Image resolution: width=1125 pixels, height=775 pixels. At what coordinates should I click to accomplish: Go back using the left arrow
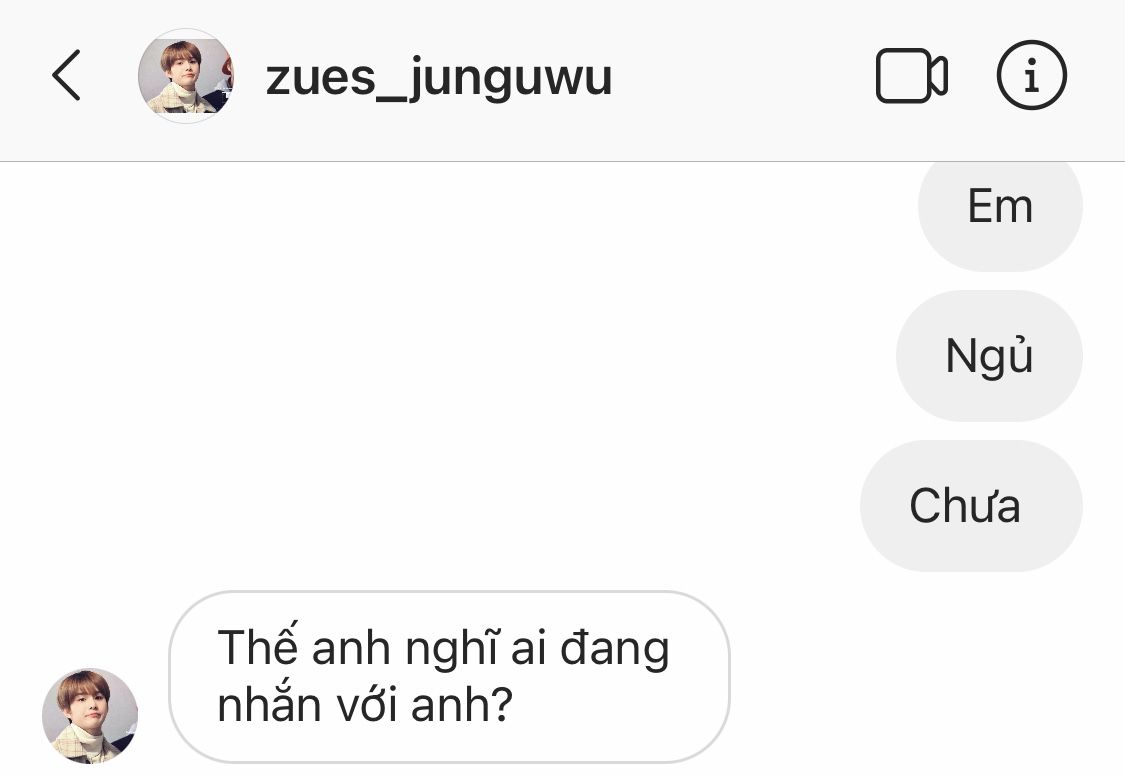tap(66, 75)
